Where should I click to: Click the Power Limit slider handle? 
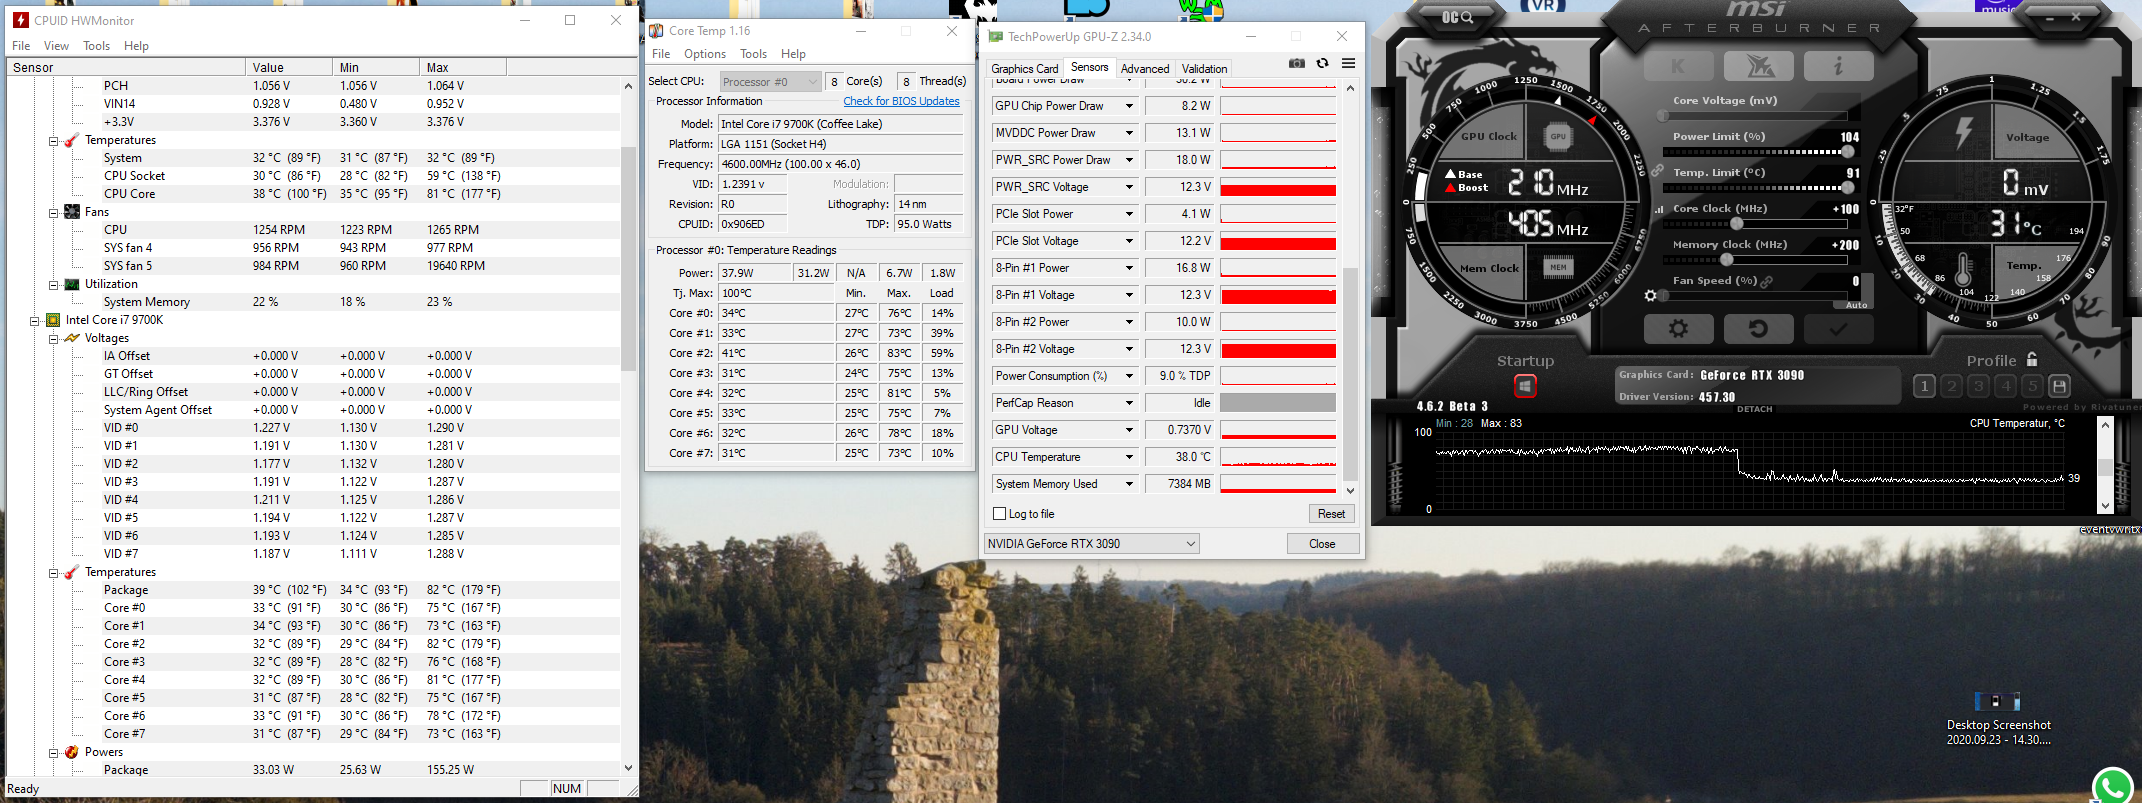(1847, 152)
